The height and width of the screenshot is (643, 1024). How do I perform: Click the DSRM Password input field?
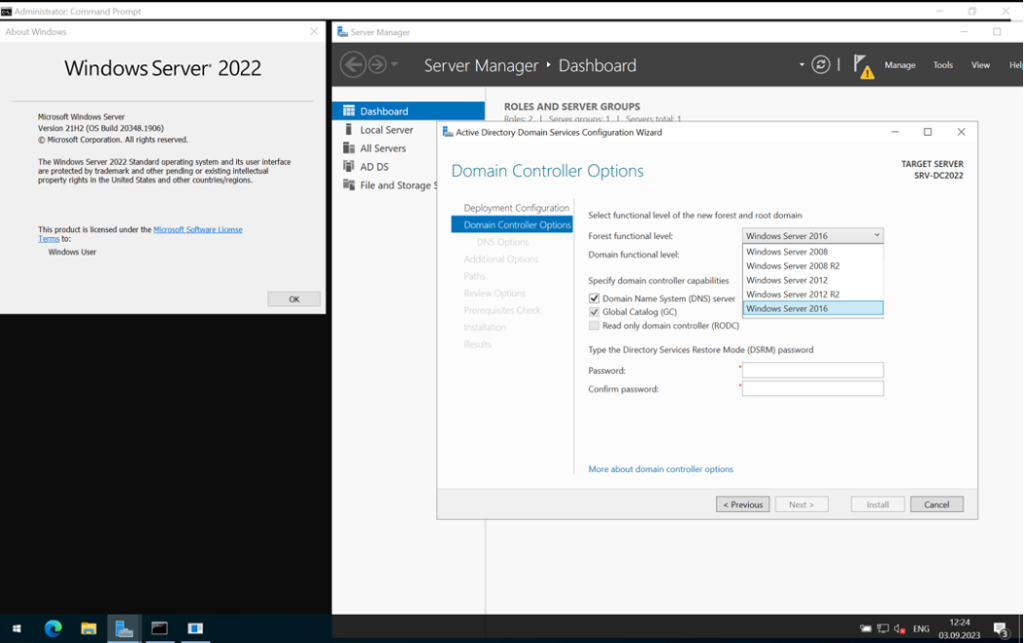coord(812,370)
